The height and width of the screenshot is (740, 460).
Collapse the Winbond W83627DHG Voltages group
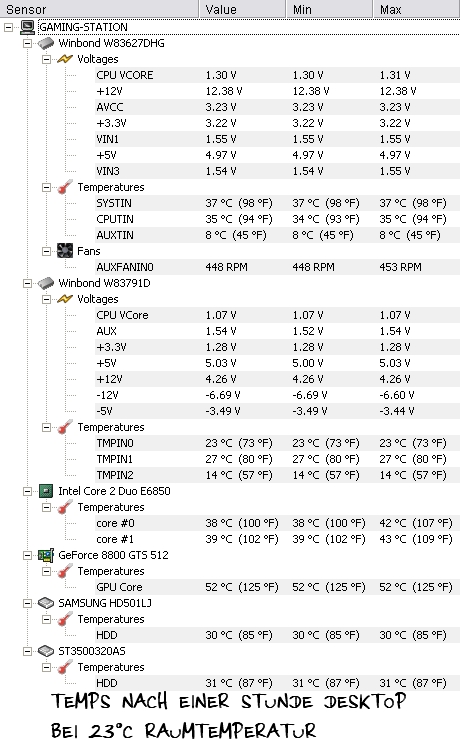point(46,59)
